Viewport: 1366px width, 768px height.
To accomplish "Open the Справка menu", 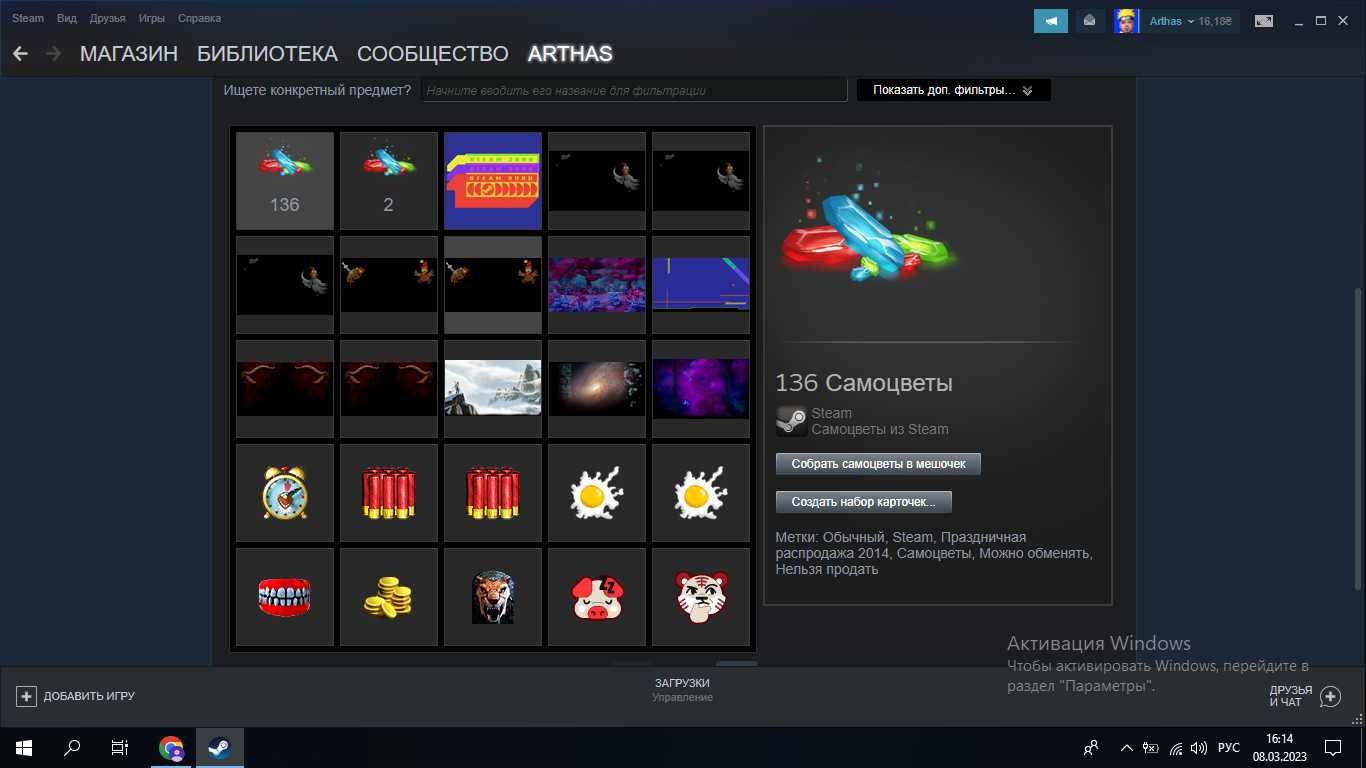I will click(x=199, y=19).
